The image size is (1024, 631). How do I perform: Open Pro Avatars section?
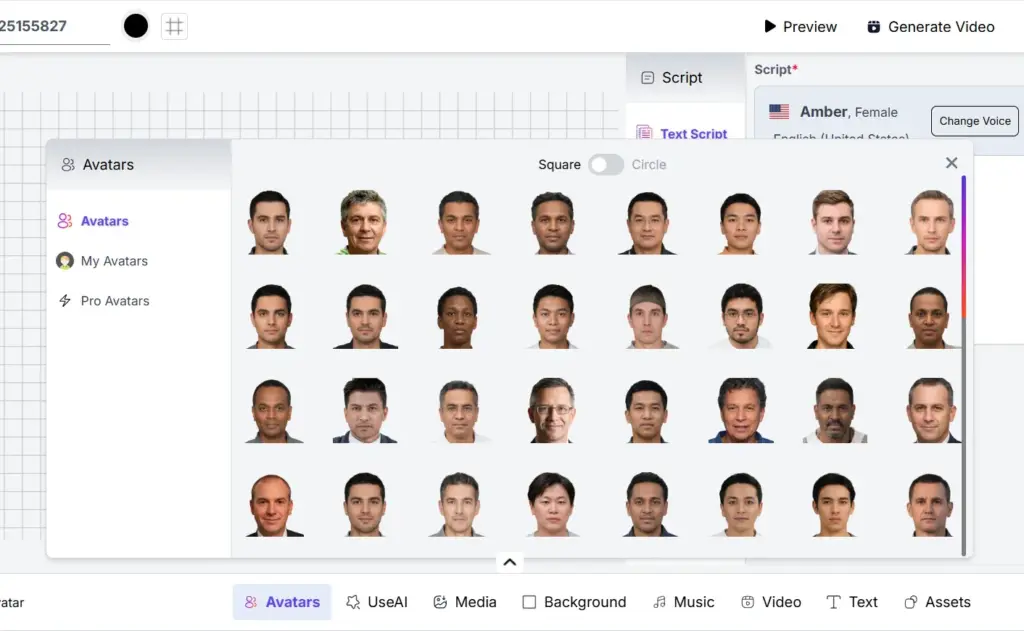[x=114, y=300]
